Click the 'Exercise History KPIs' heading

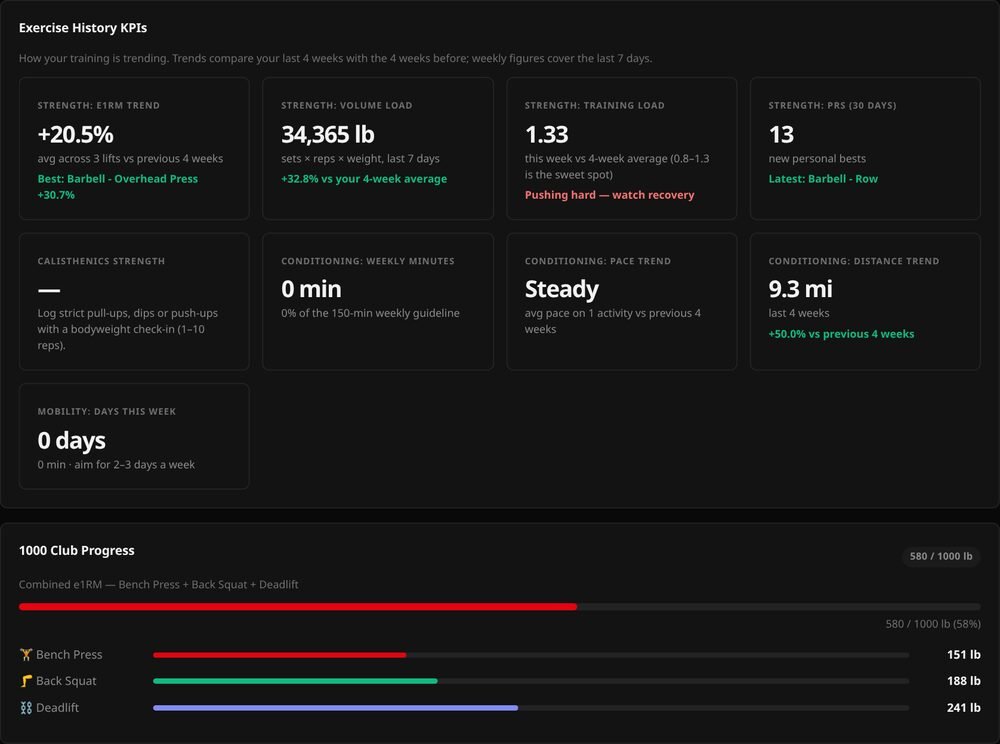(83, 28)
